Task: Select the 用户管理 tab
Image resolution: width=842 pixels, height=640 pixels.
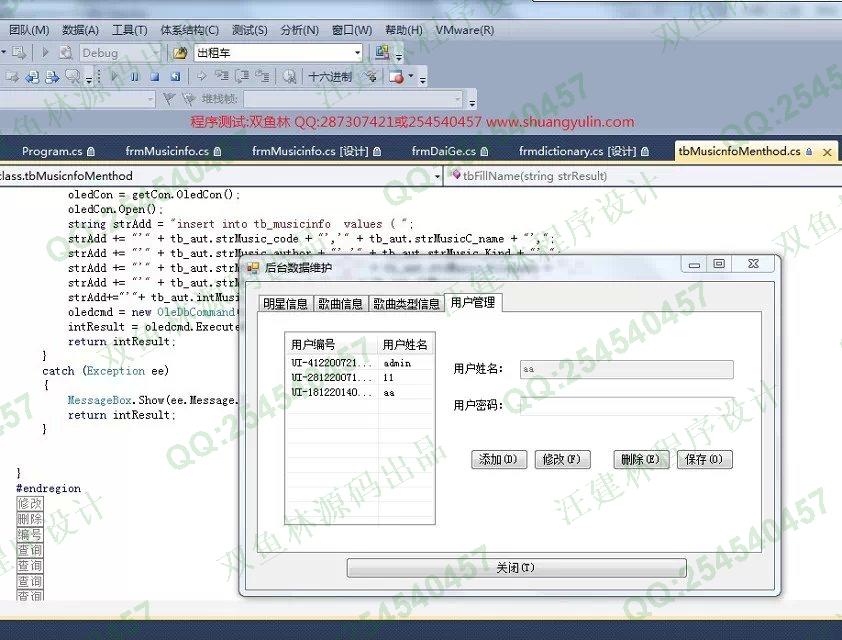Action: click(473, 302)
